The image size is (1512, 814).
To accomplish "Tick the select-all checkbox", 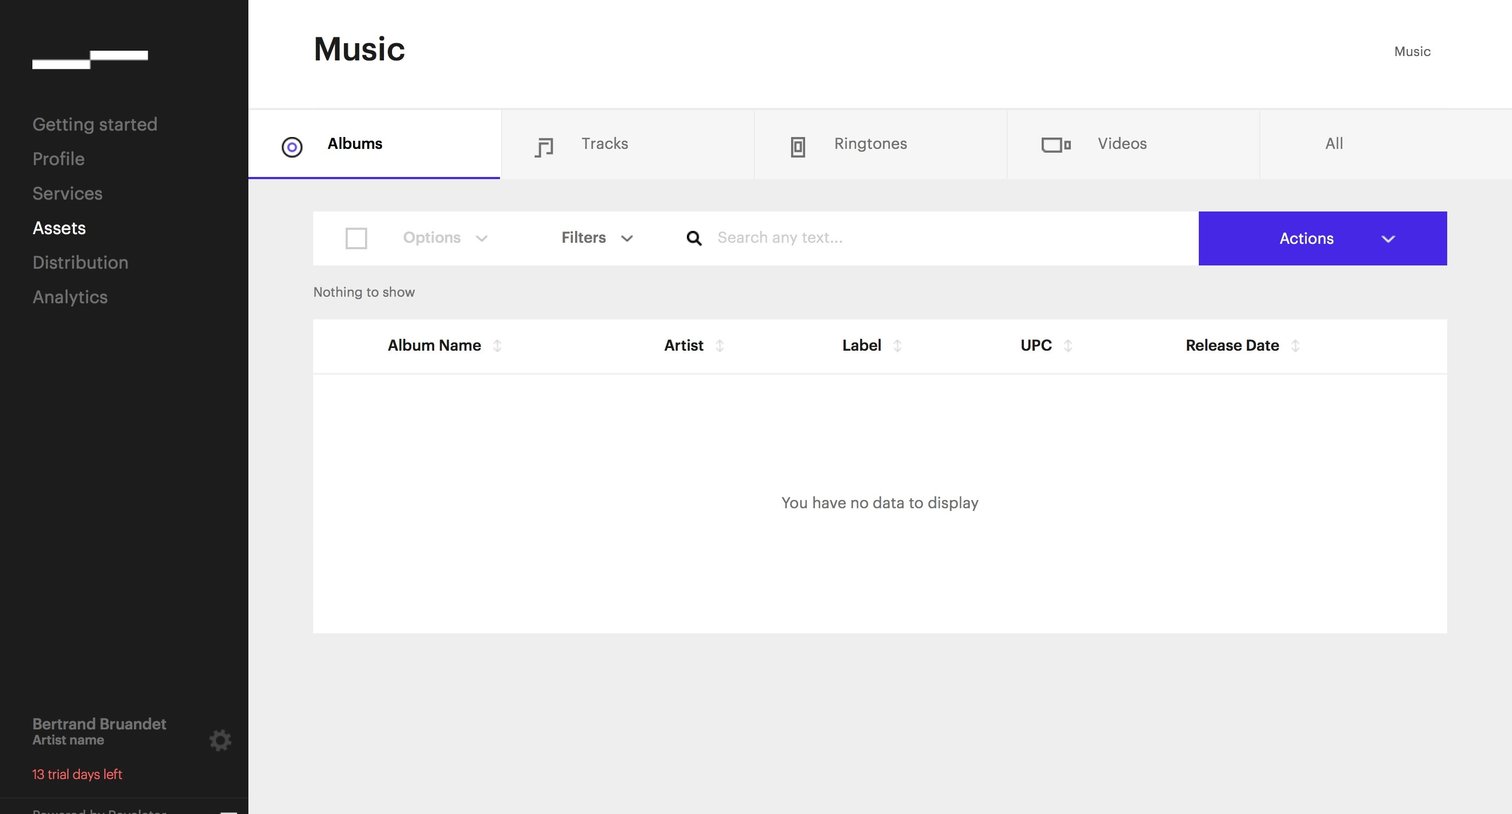I will pyautogui.click(x=356, y=238).
